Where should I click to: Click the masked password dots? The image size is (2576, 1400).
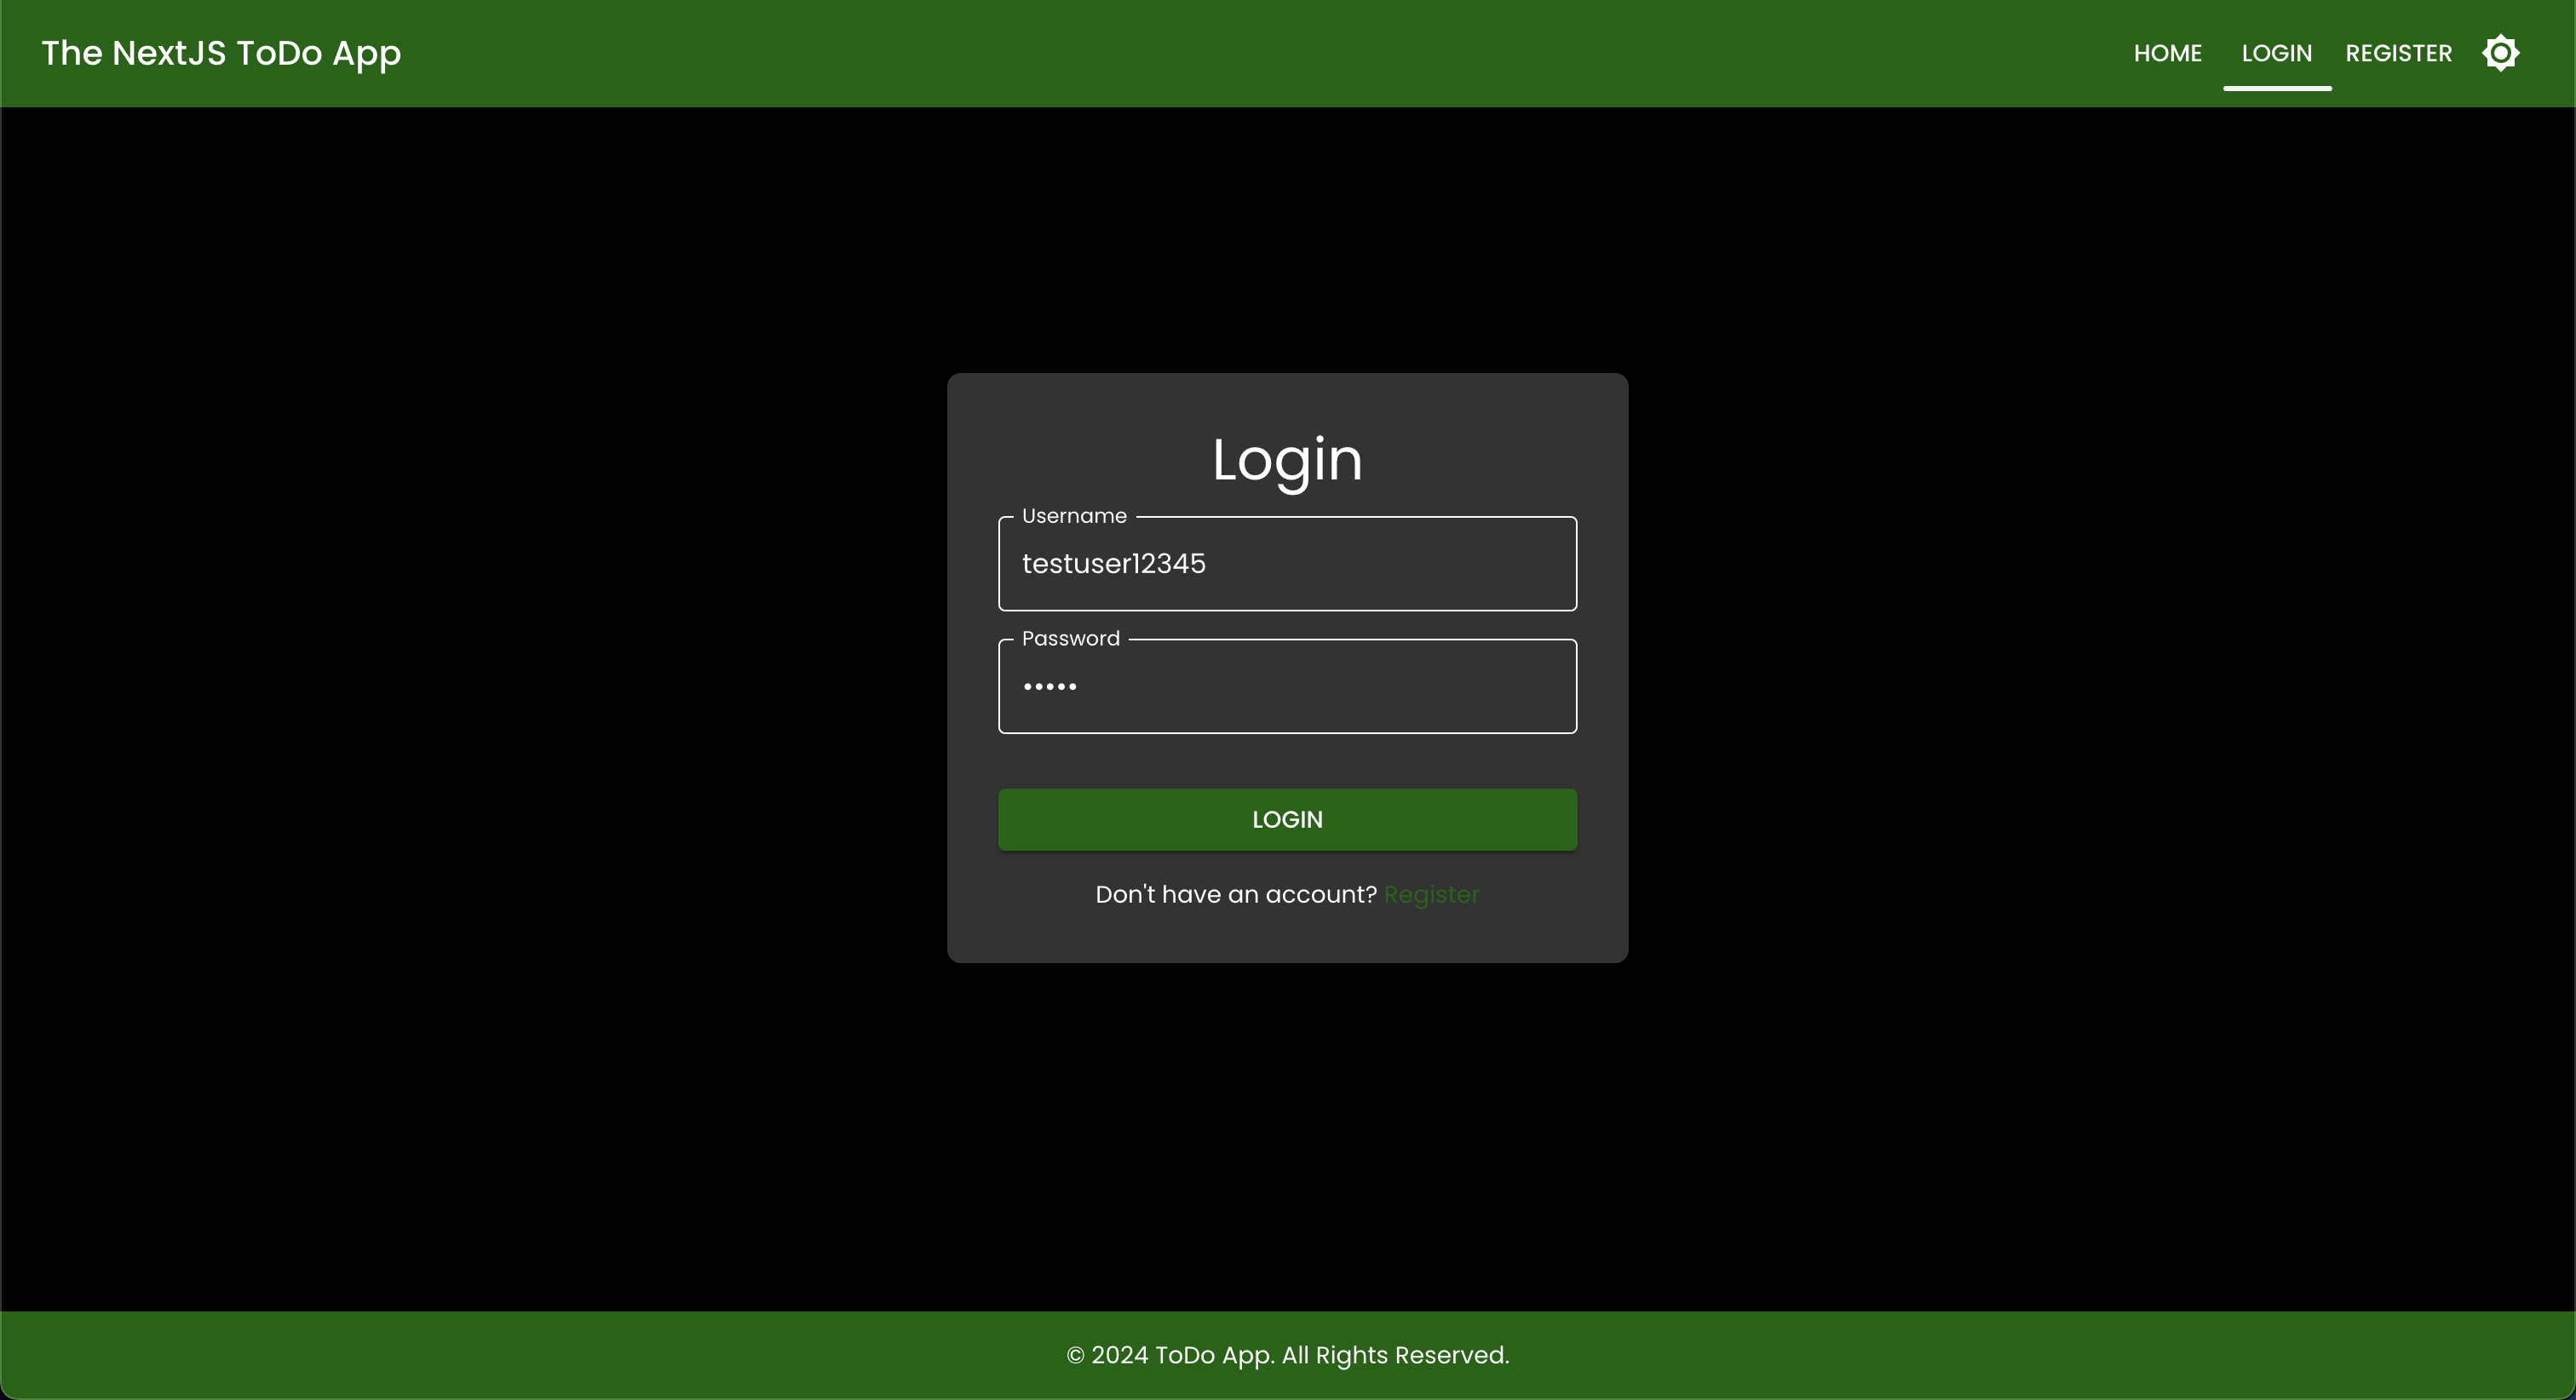point(1049,687)
